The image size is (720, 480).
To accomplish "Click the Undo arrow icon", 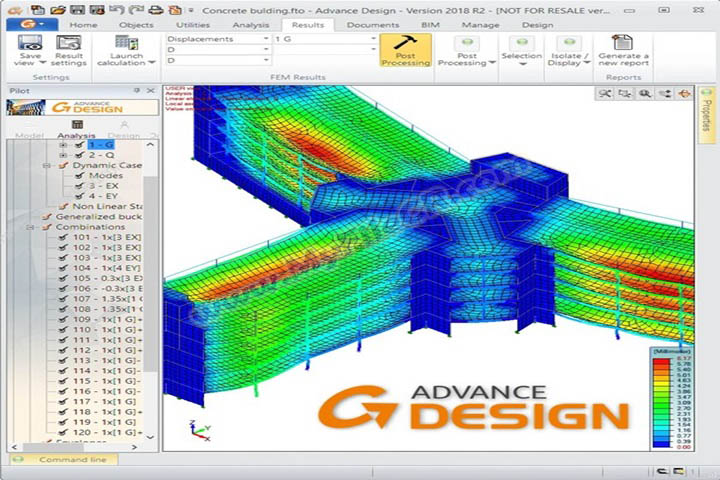I will click(117, 9).
